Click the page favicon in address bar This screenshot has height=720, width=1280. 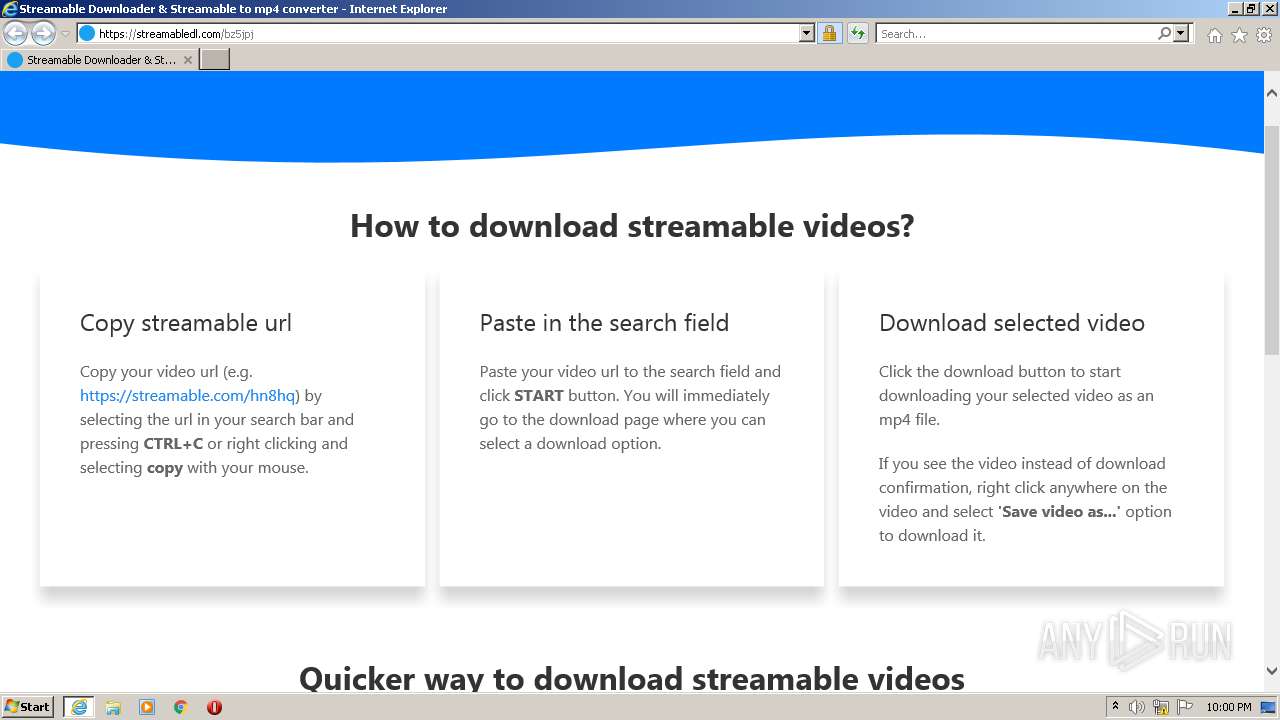click(x=87, y=34)
